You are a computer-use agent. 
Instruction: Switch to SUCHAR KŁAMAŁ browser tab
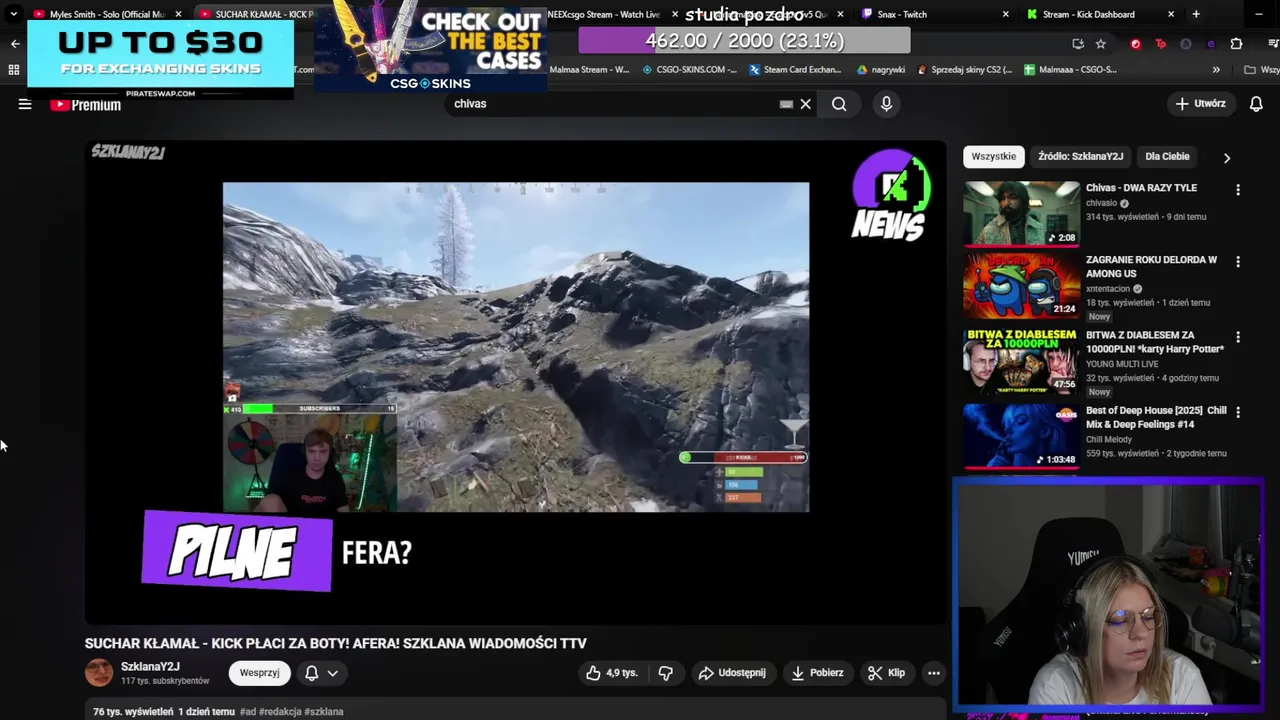point(256,14)
